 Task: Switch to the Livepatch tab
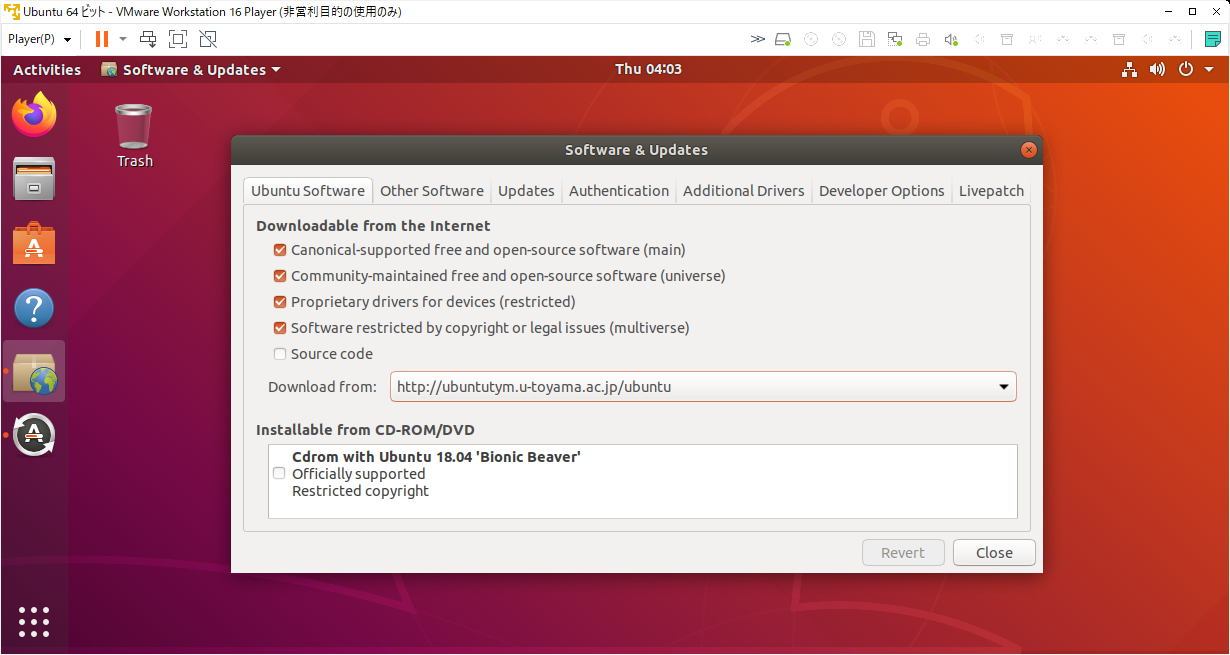point(991,191)
